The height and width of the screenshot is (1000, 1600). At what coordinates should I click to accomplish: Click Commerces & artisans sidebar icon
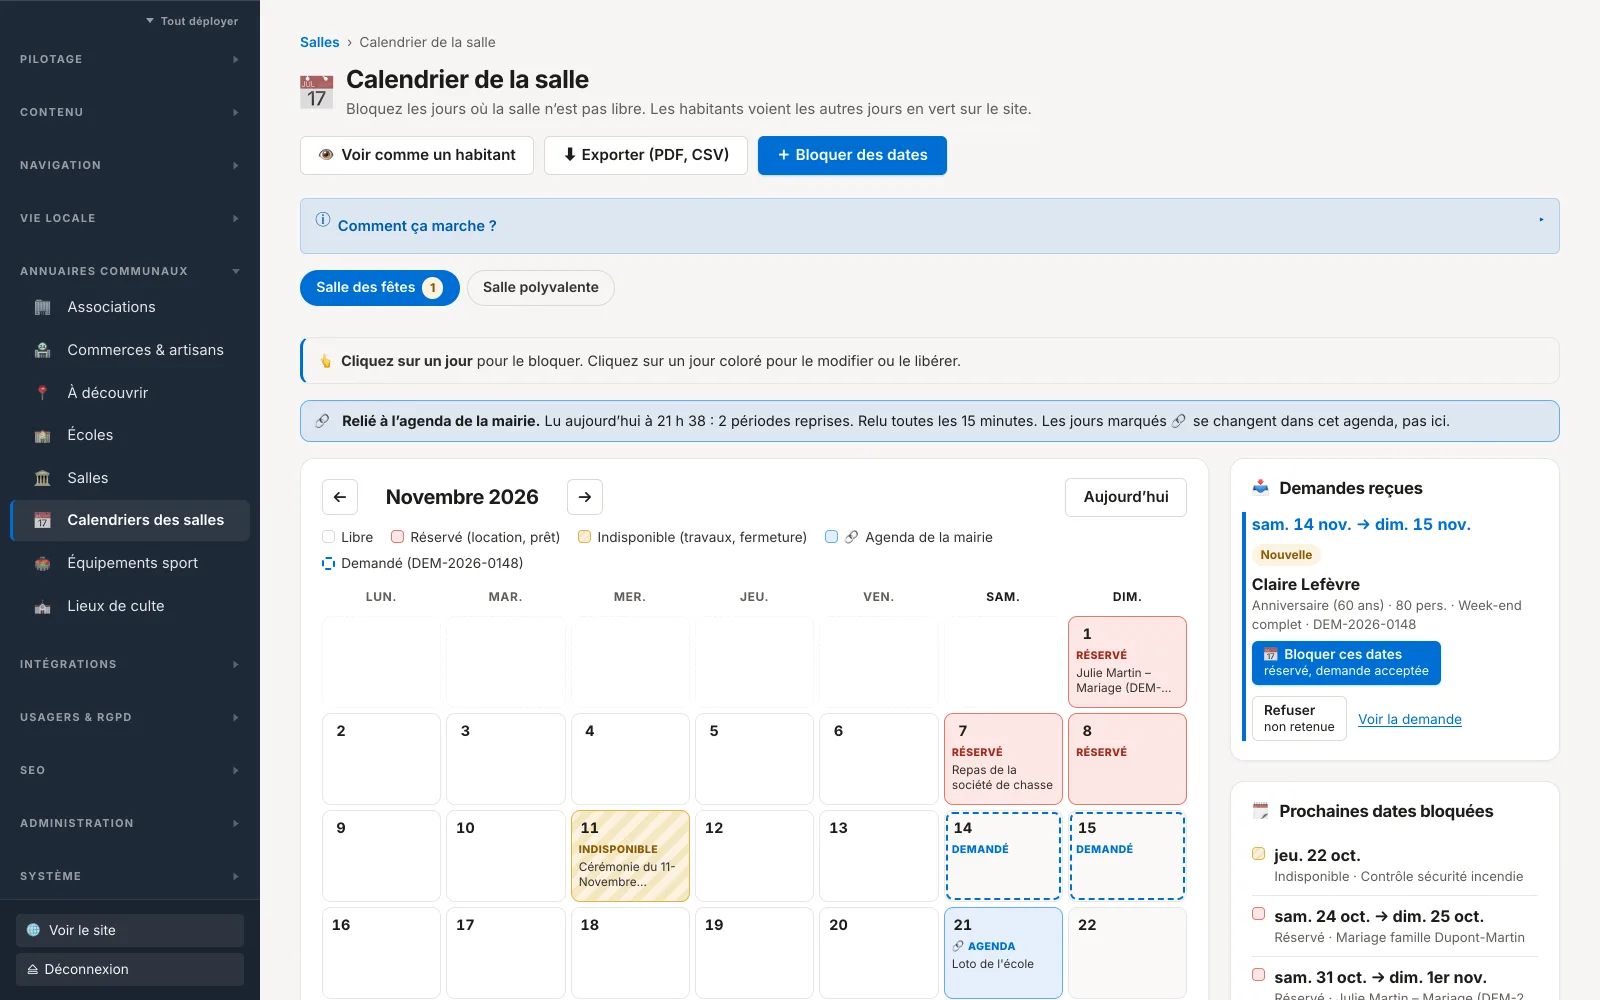[x=42, y=350]
